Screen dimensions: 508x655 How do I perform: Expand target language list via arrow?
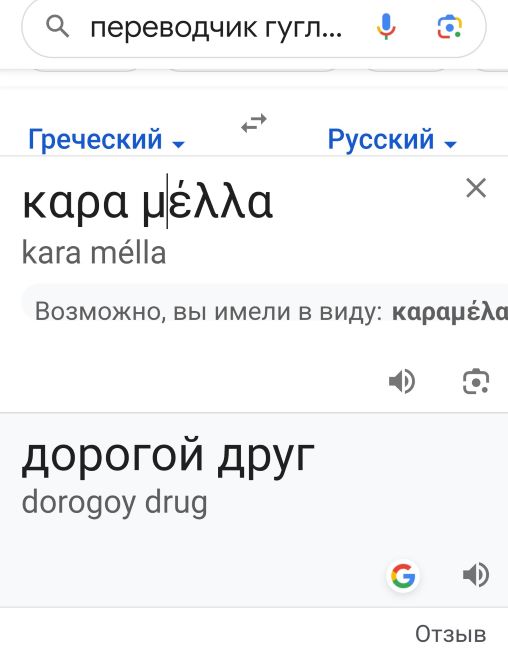pyautogui.click(x=450, y=144)
